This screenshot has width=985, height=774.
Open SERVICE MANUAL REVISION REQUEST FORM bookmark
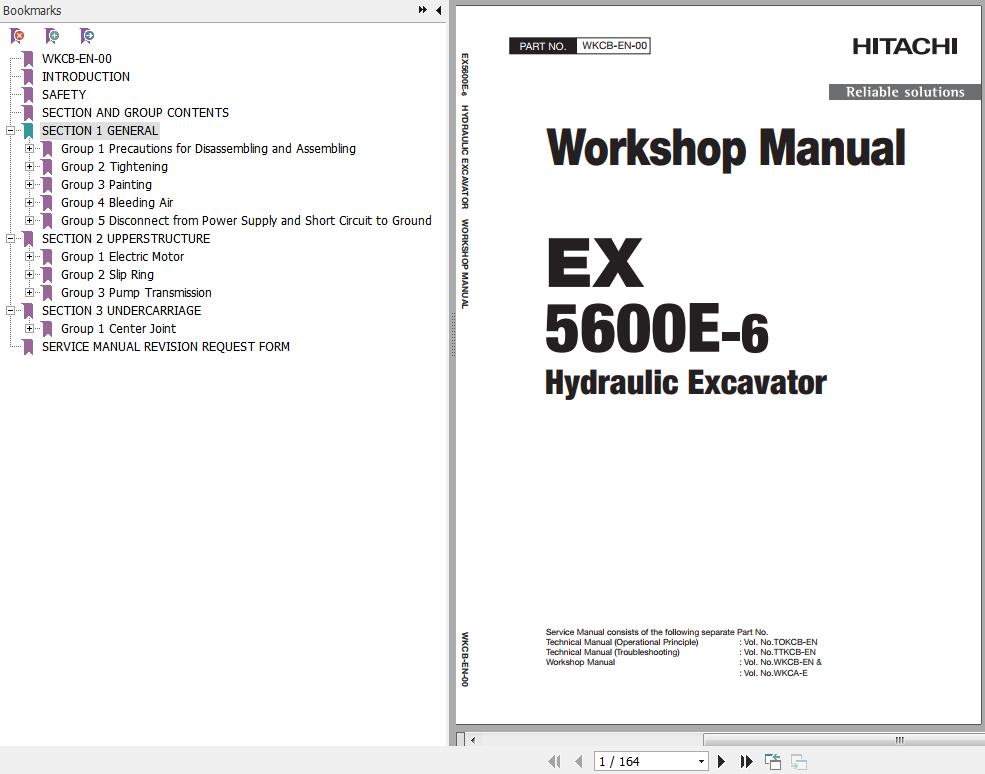[166, 347]
